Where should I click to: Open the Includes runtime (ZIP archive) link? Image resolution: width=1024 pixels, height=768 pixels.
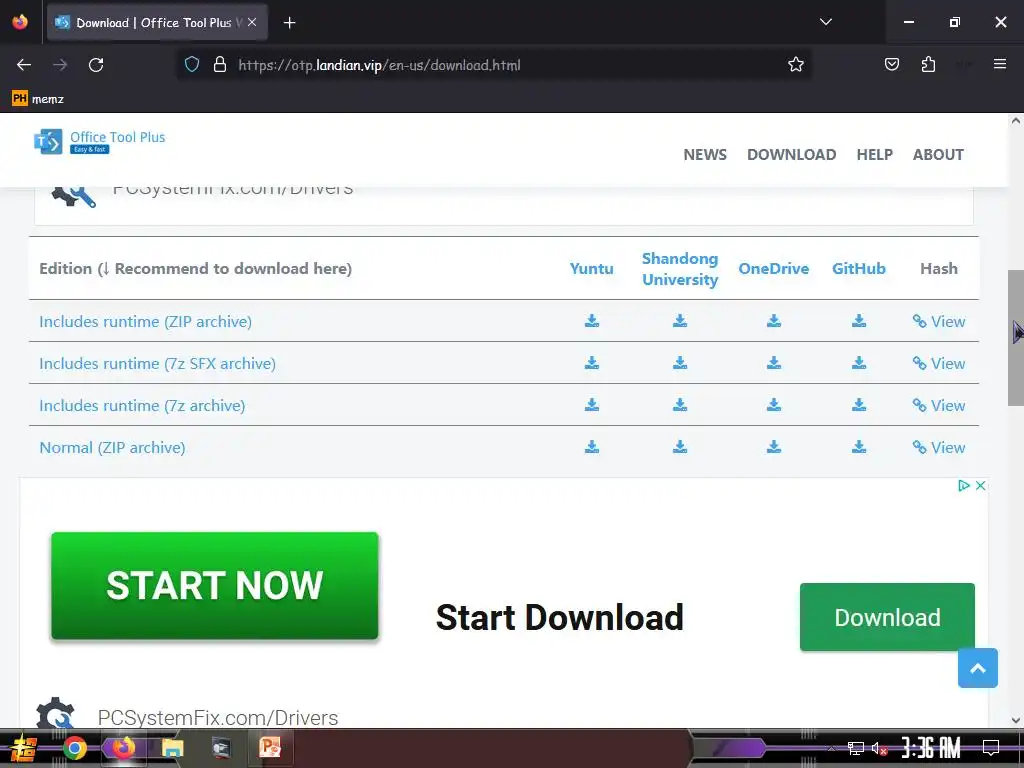coord(146,321)
